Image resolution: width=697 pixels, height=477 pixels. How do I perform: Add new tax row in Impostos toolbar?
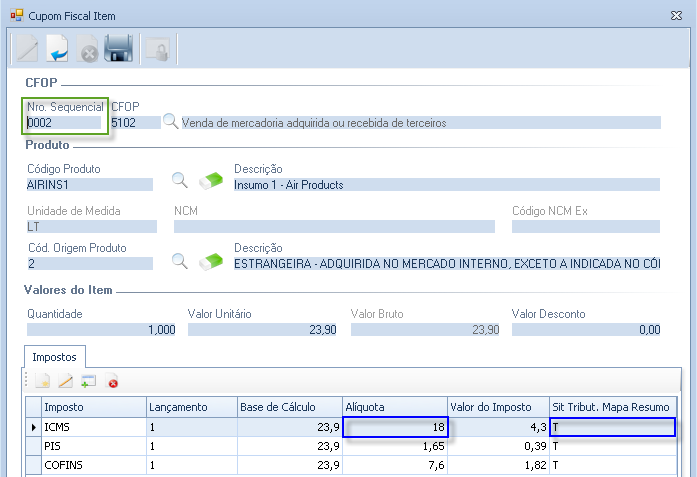(42, 381)
